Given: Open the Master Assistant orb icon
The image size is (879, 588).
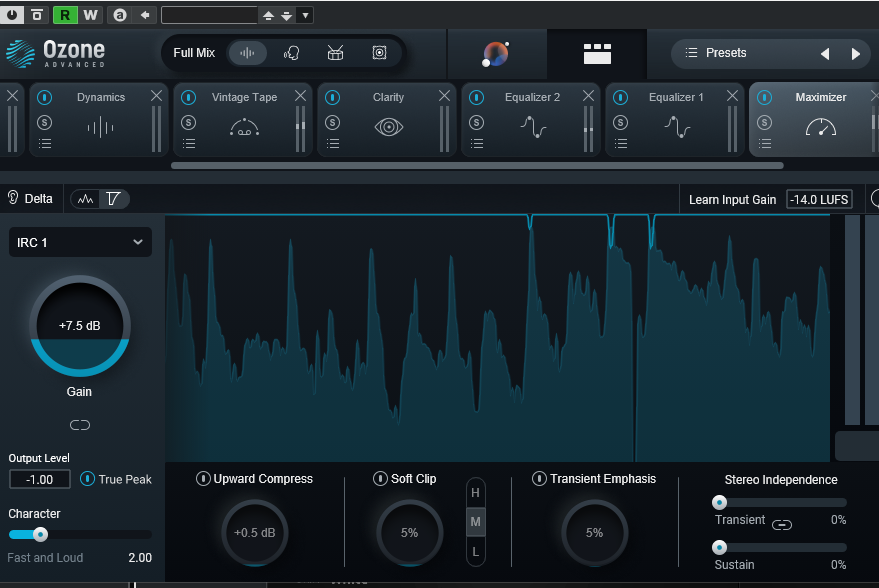Looking at the screenshot, I should point(496,54).
